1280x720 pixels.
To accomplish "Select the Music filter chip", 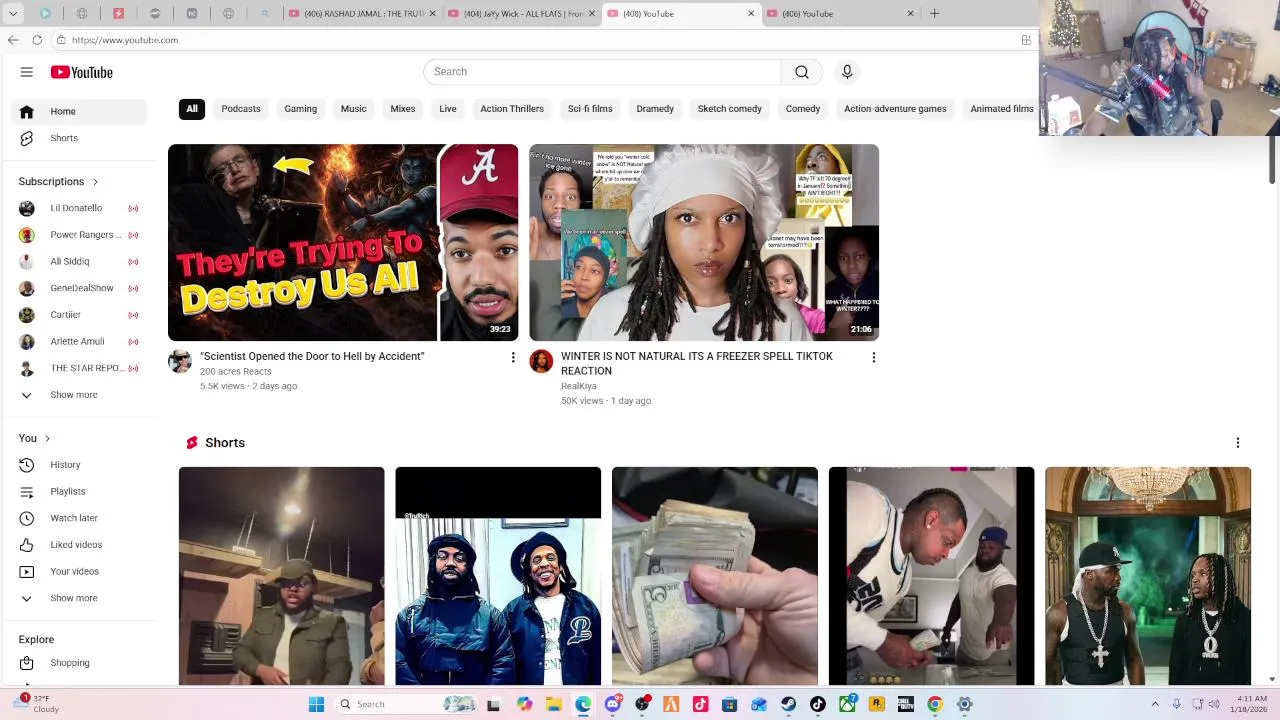I will click(353, 109).
